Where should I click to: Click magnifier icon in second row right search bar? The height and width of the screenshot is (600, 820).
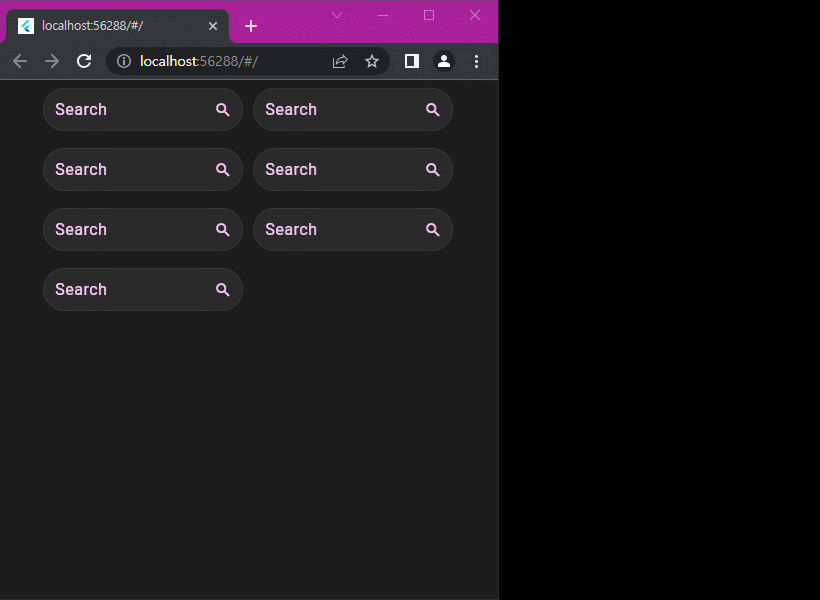(432, 169)
